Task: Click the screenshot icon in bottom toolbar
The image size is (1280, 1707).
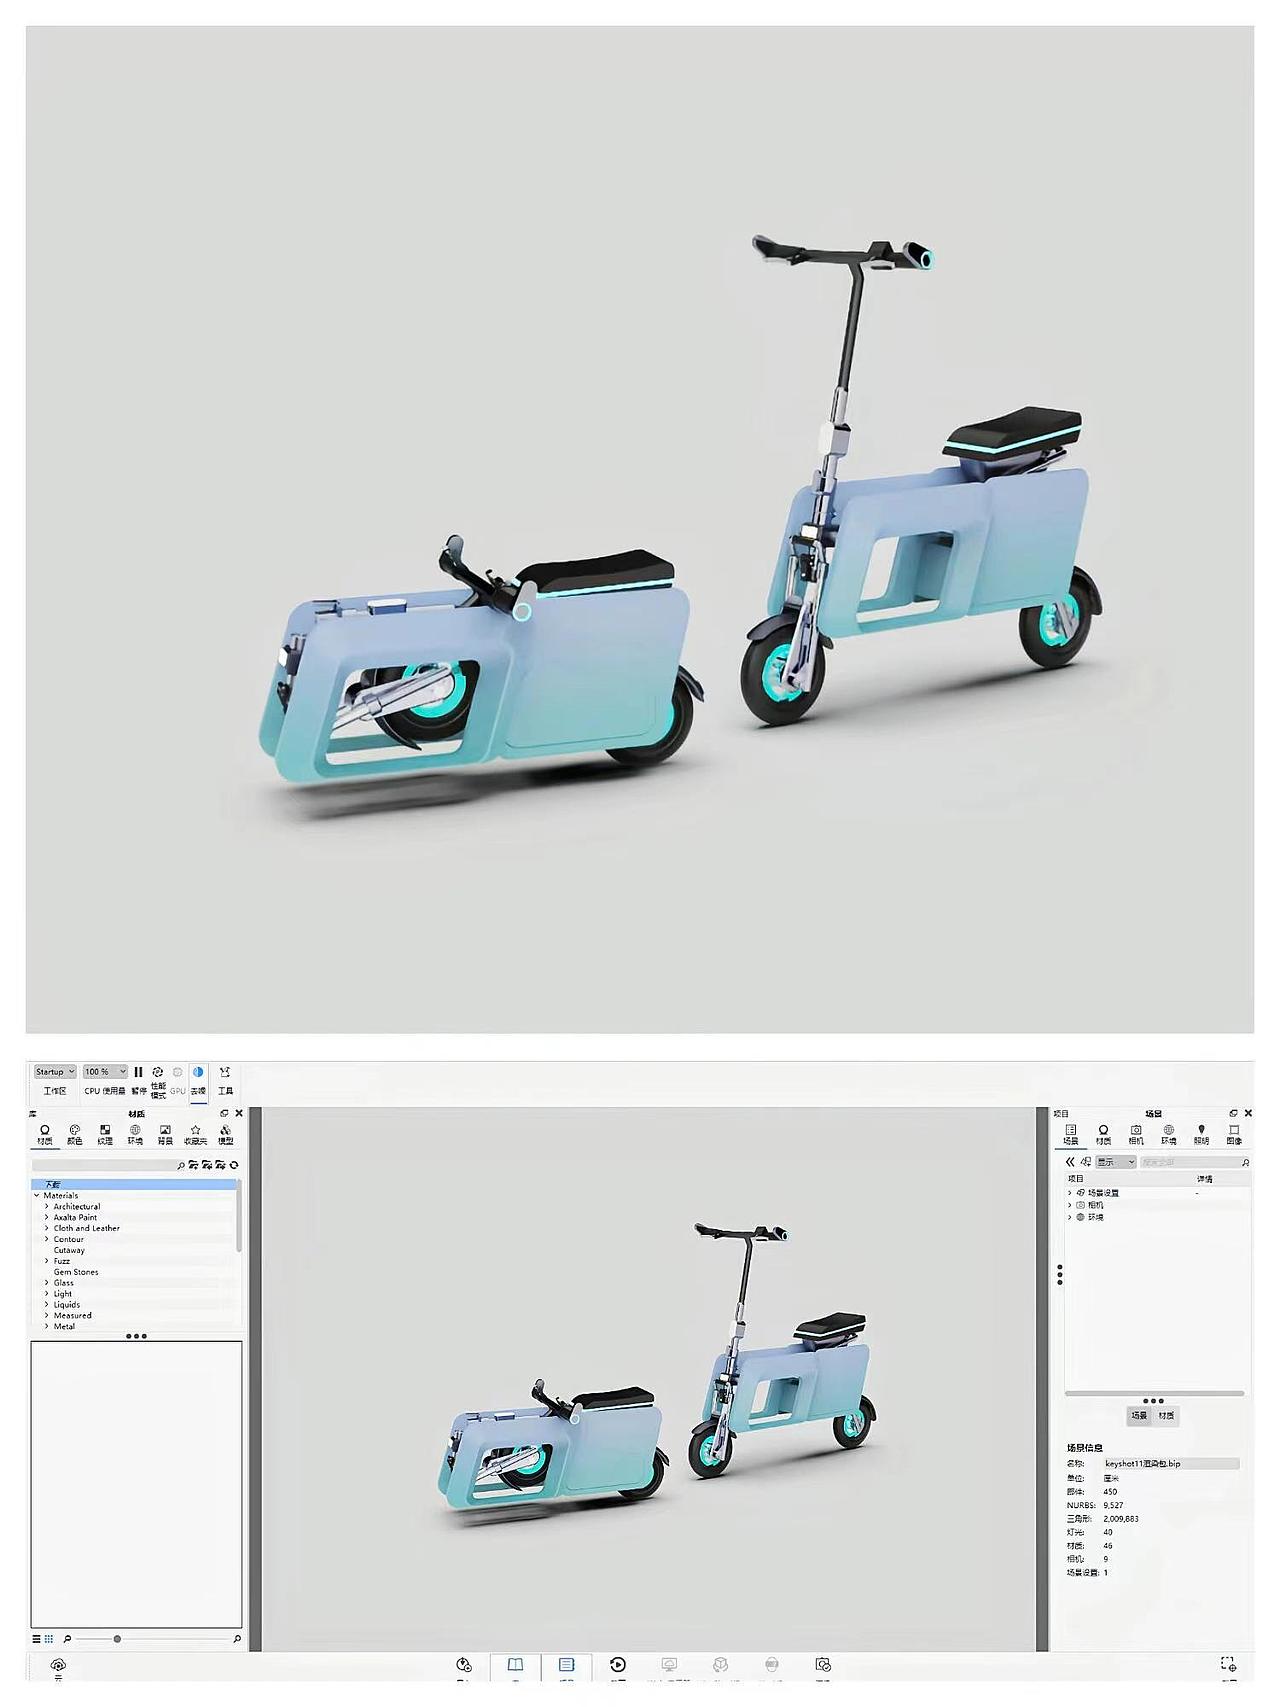Action: 1228,1664
